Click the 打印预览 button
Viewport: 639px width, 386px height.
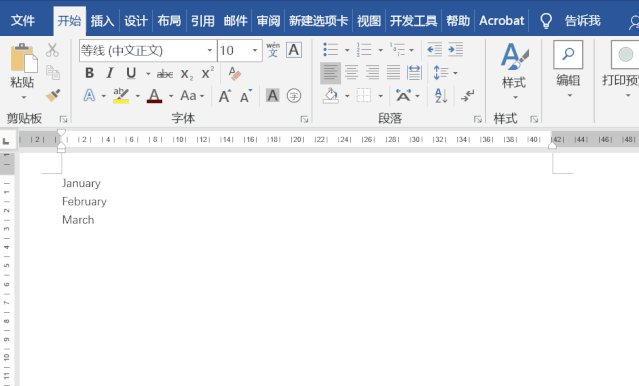coord(624,70)
